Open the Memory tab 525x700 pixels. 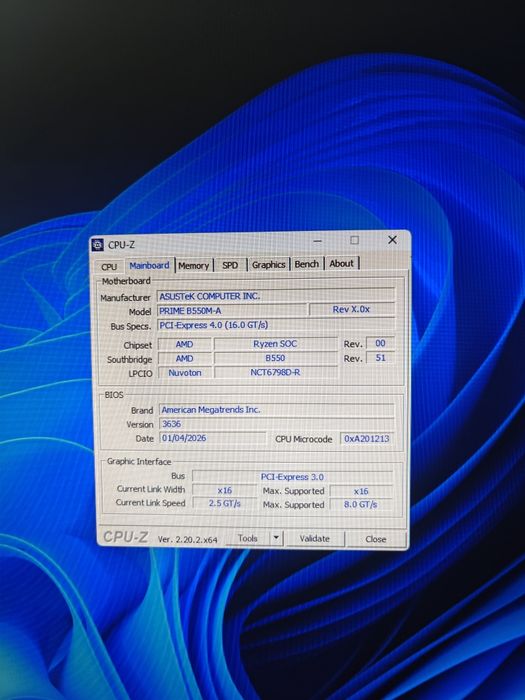(x=194, y=266)
